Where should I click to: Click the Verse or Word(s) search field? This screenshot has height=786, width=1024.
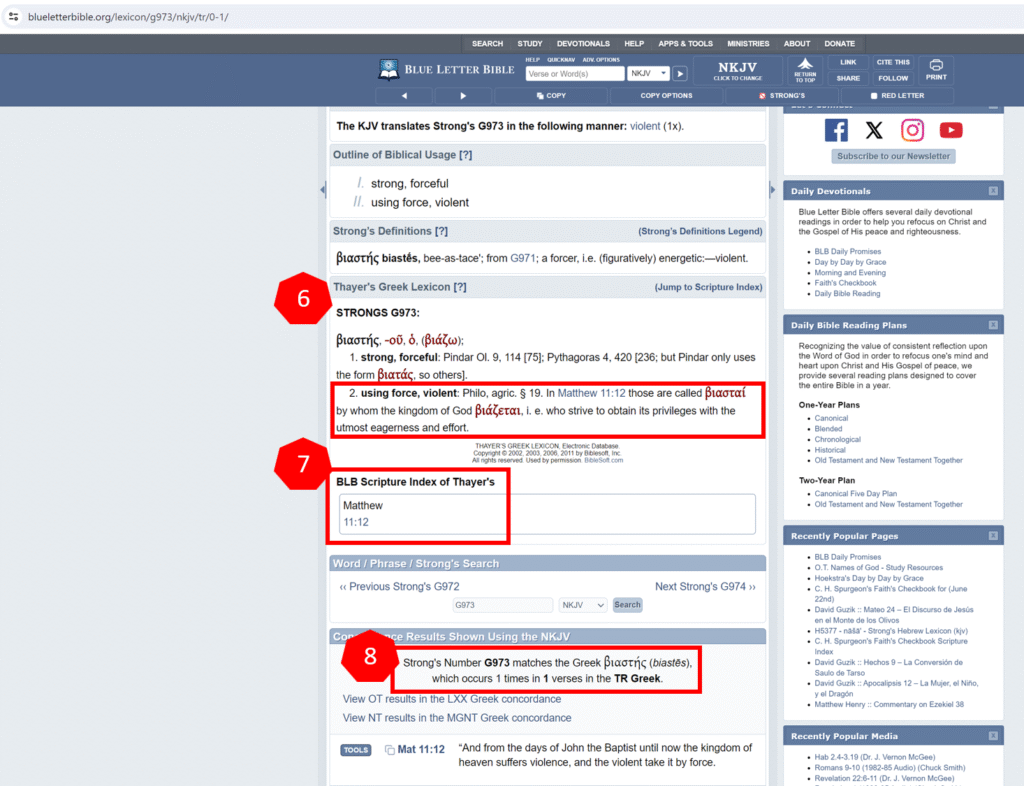pos(575,74)
